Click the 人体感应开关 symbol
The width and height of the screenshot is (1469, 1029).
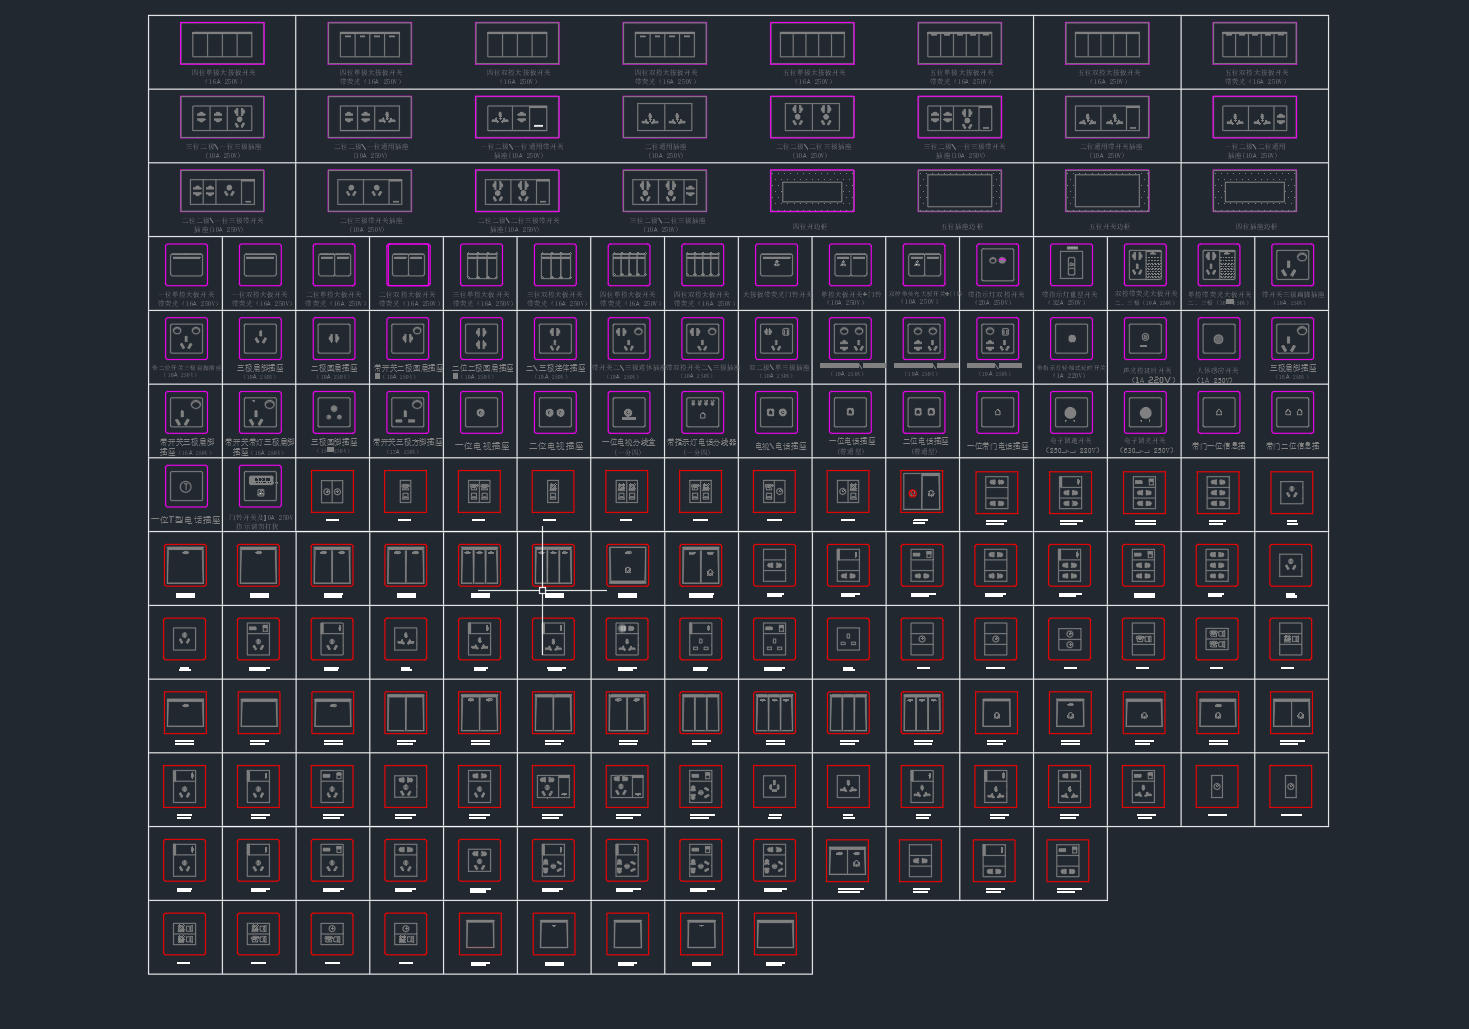(x=1218, y=338)
